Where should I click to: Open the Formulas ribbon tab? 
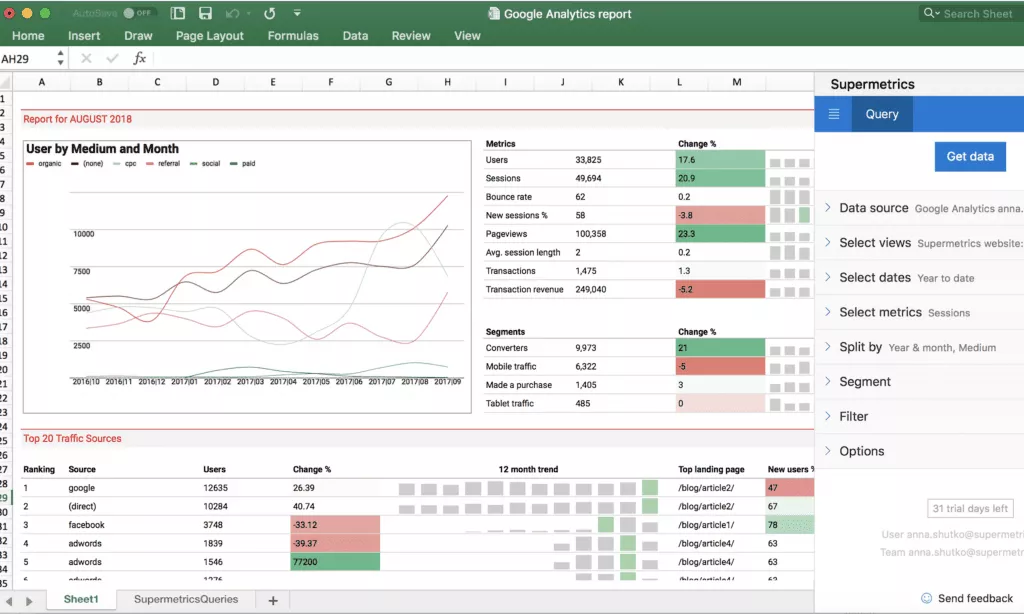(x=293, y=36)
